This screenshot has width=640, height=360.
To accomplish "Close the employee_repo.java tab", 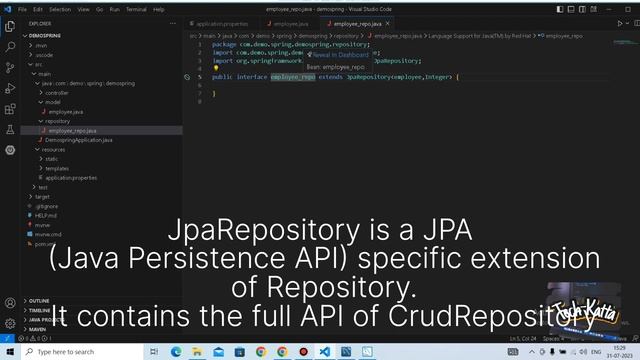I will coord(387,24).
